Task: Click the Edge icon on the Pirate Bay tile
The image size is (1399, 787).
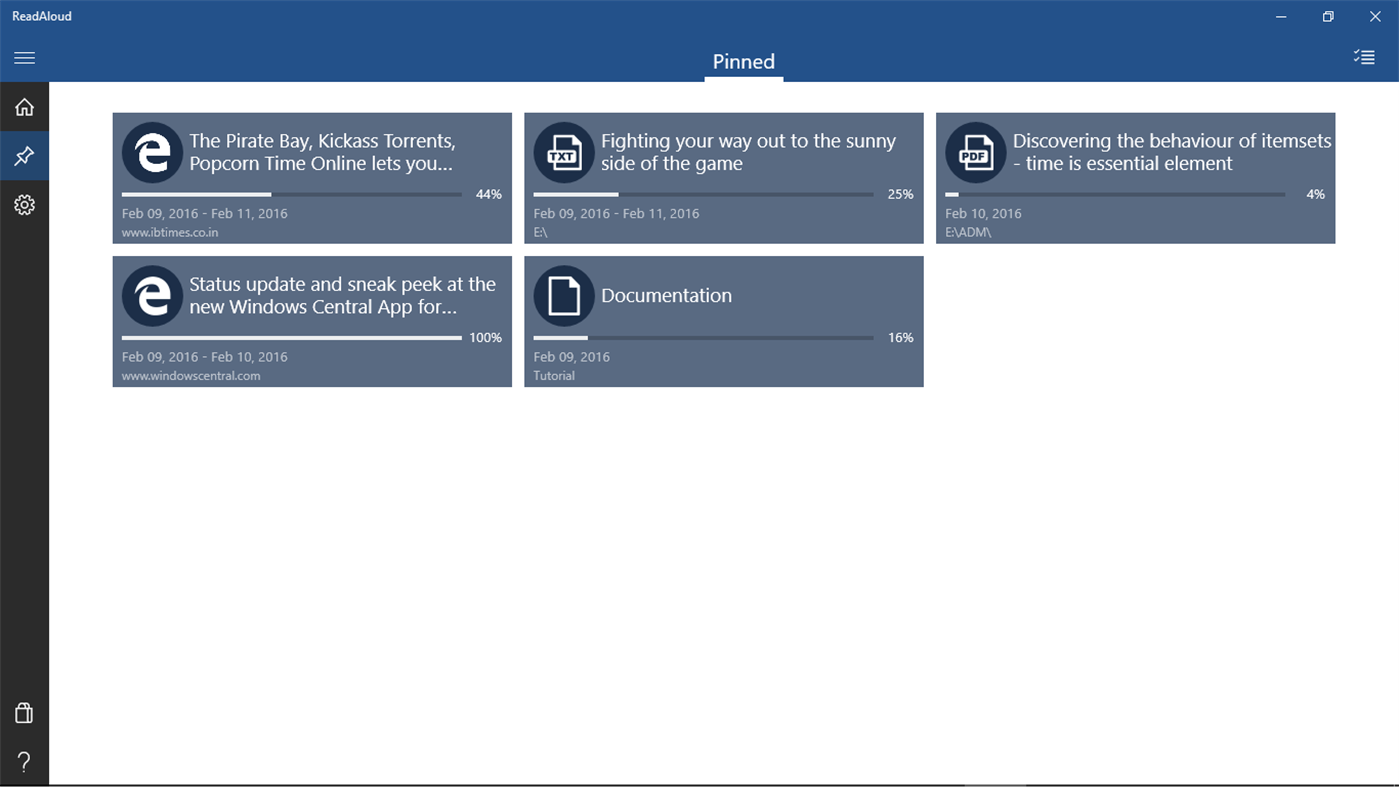Action: [152, 152]
